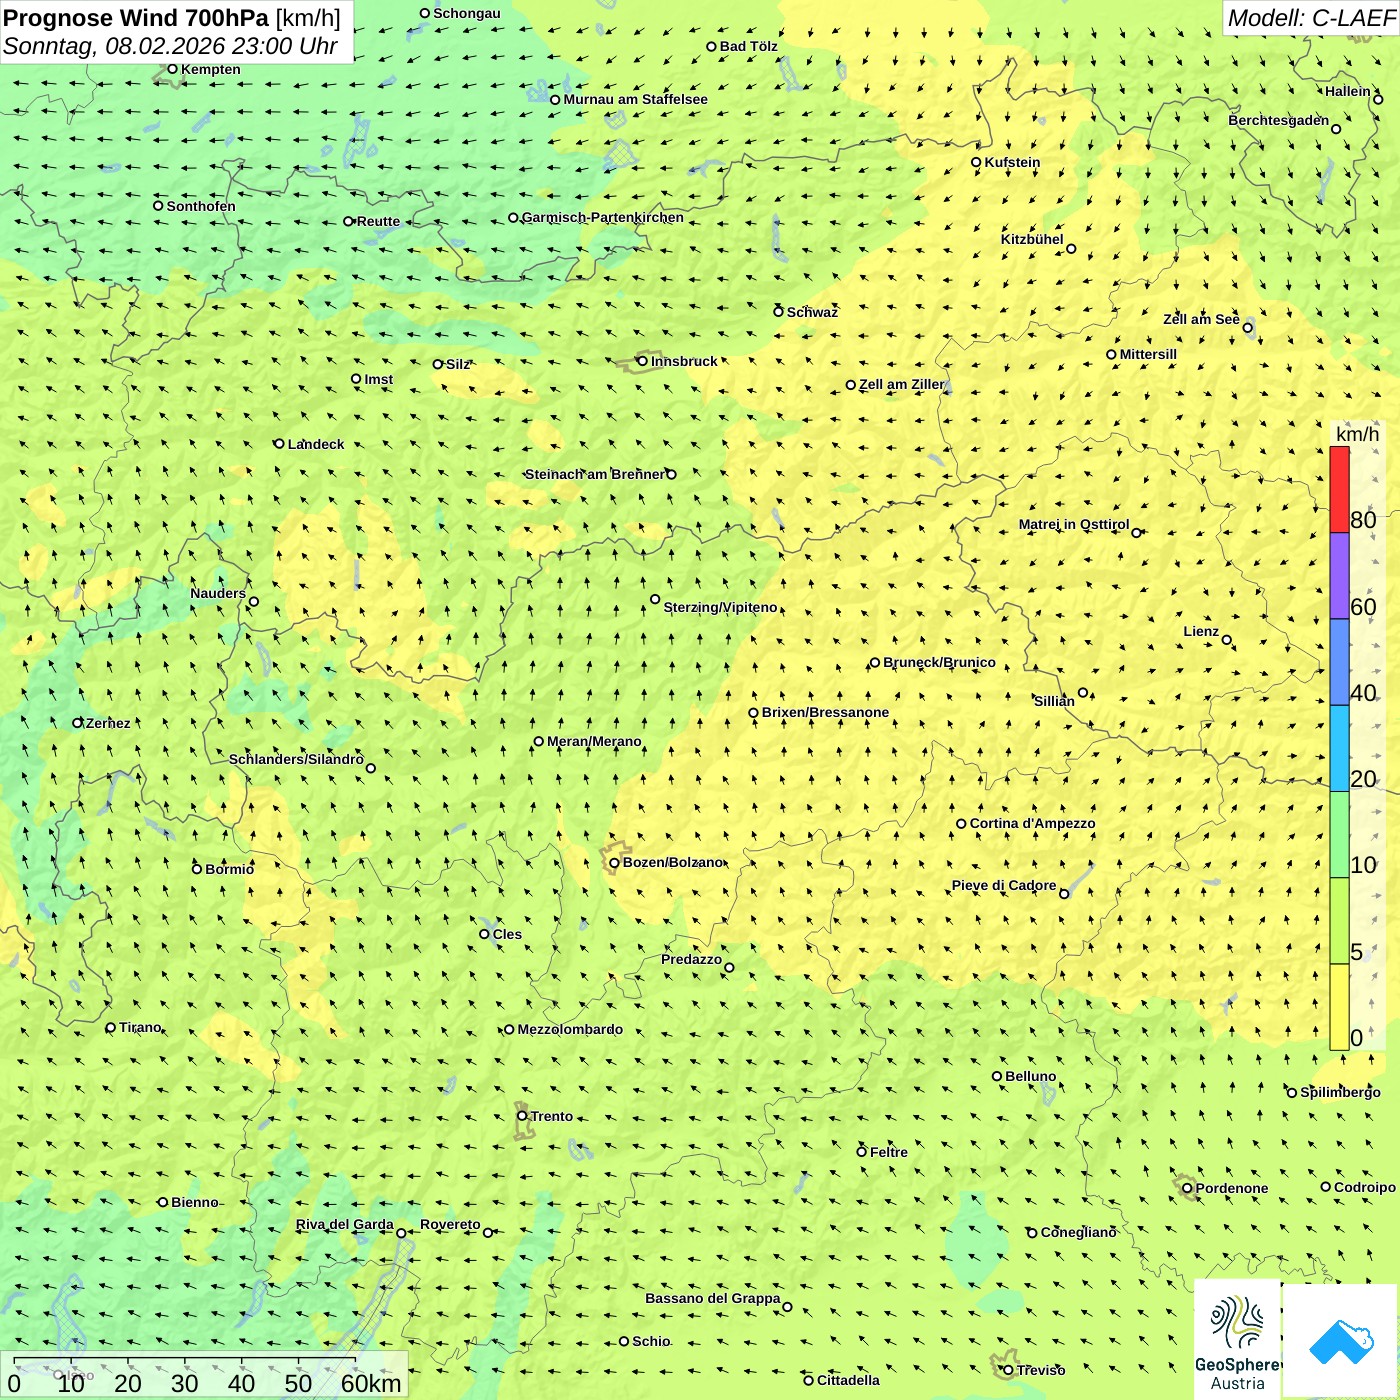
Task: Click the Cles location marker
Action: pyautogui.click(x=484, y=934)
